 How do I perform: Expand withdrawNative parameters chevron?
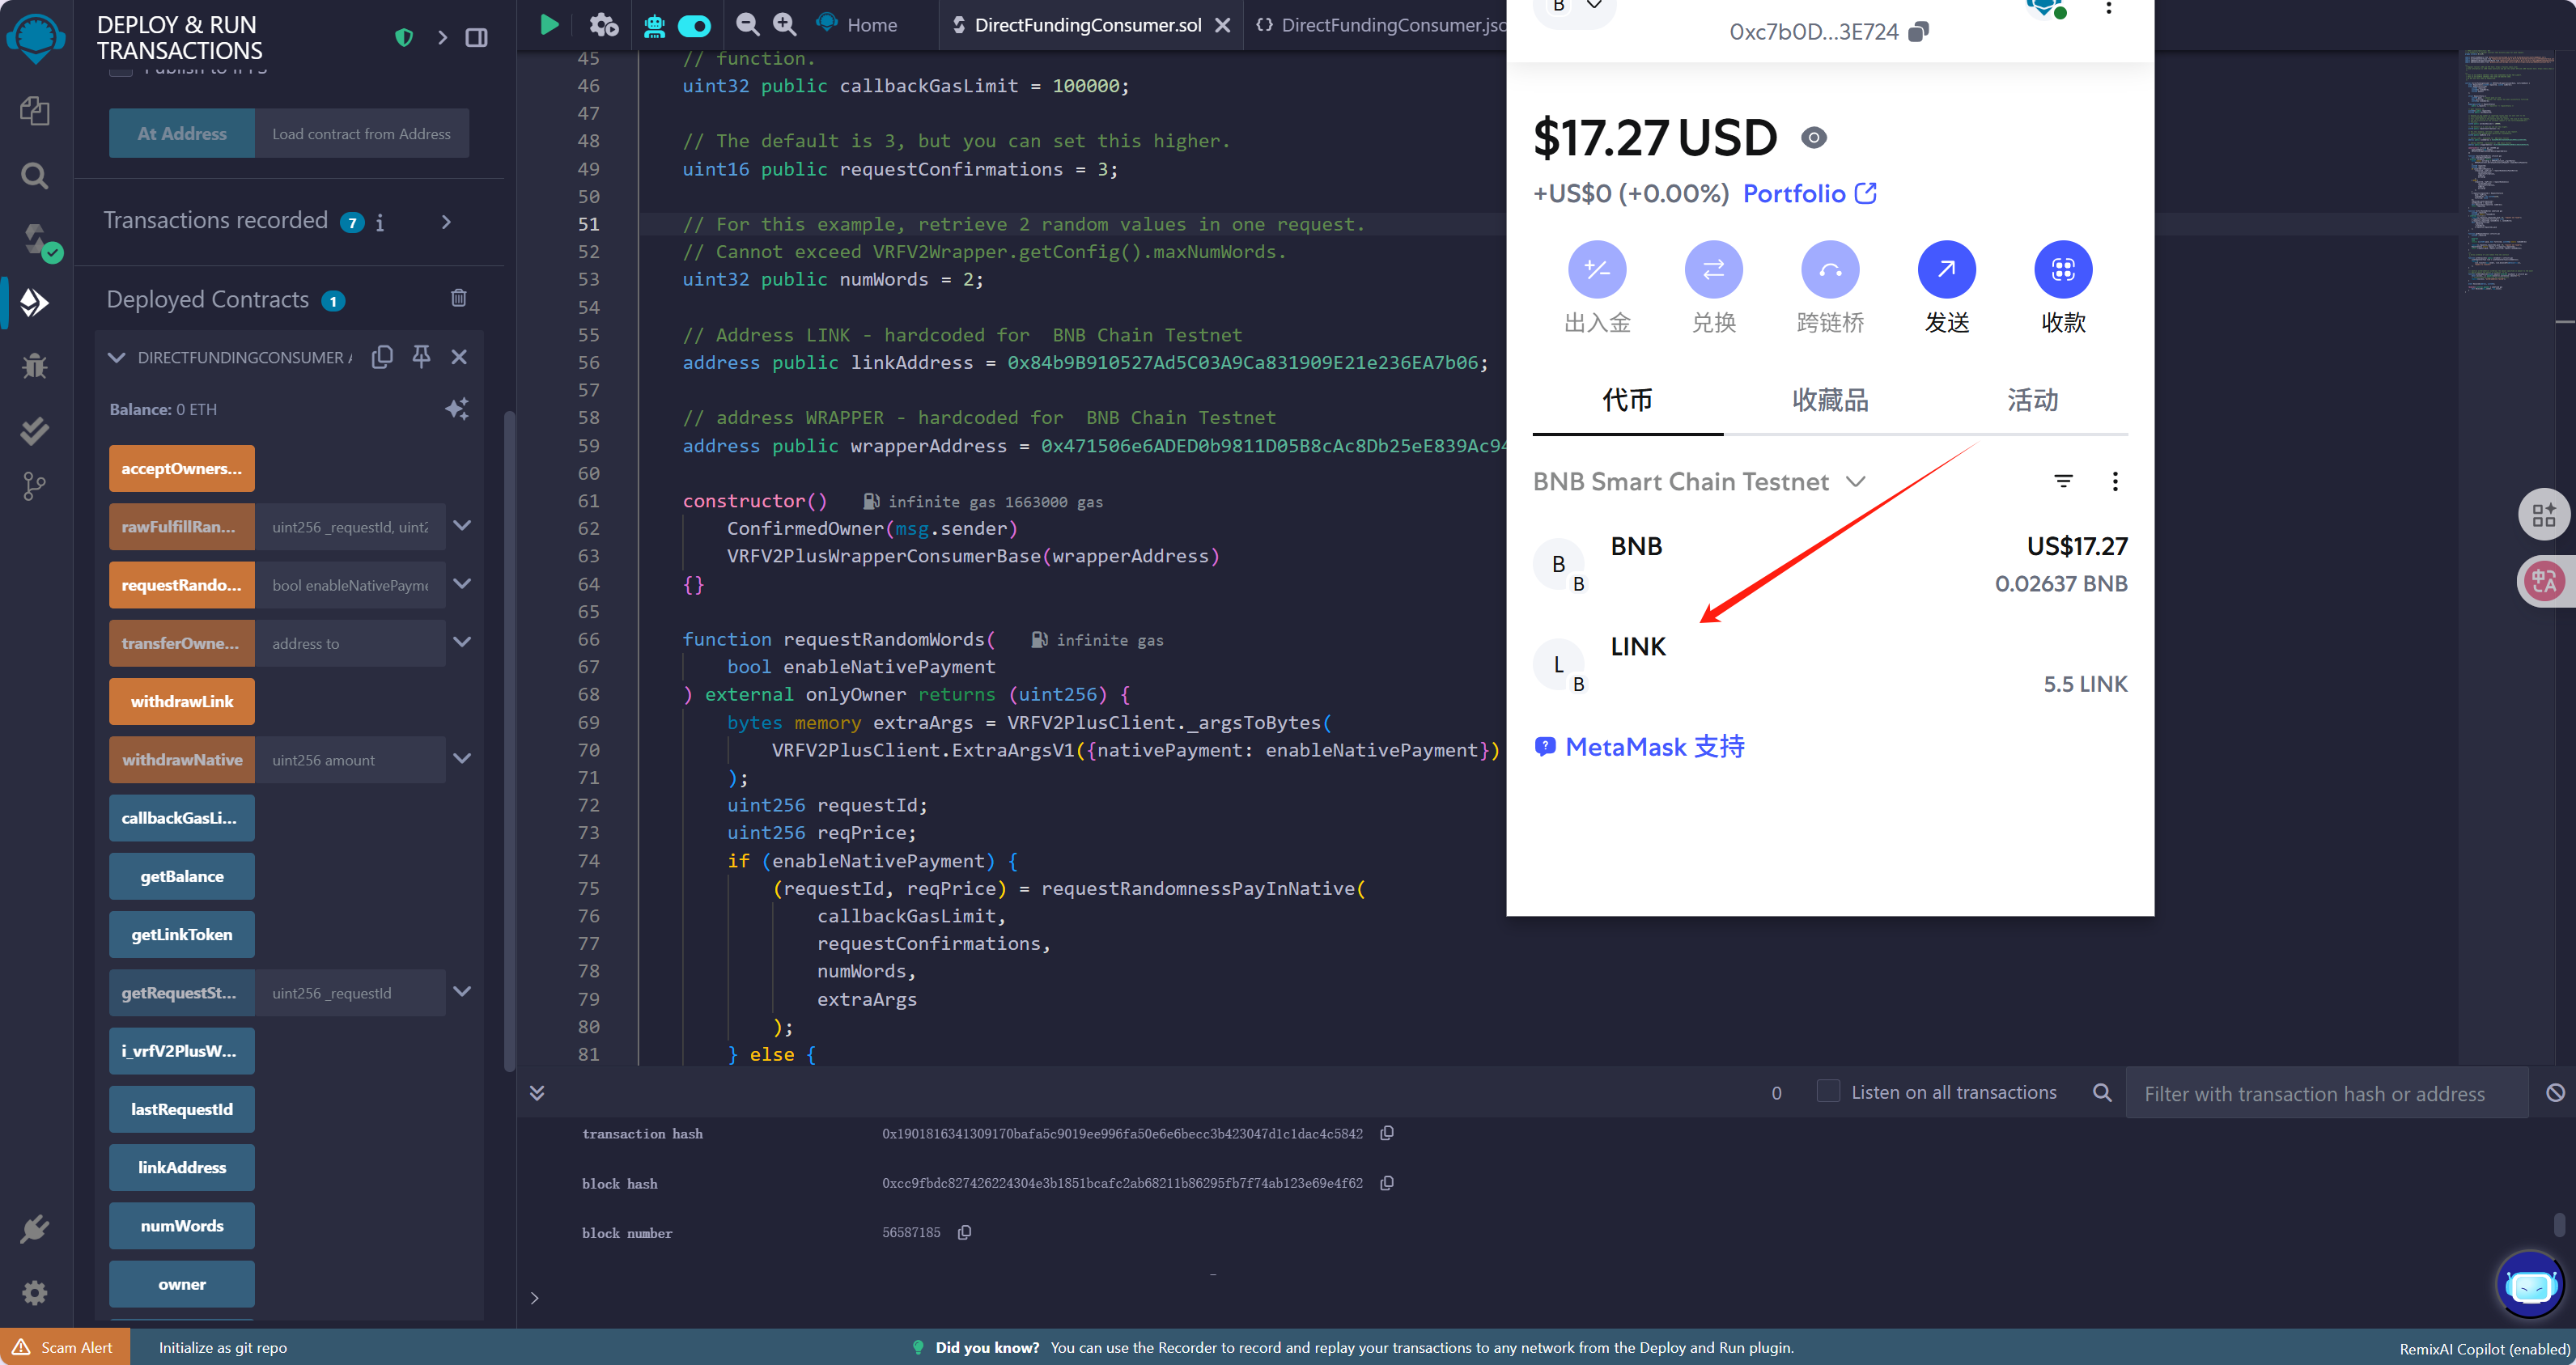(x=462, y=759)
